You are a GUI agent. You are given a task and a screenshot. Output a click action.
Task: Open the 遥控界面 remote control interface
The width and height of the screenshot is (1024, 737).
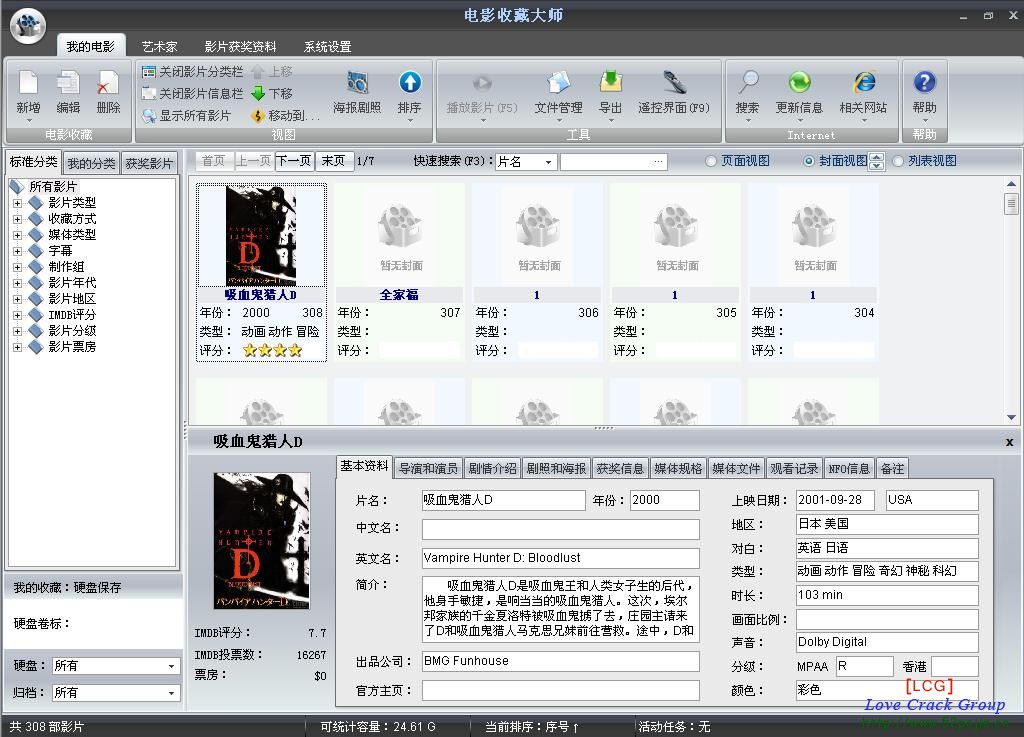click(674, 85)
